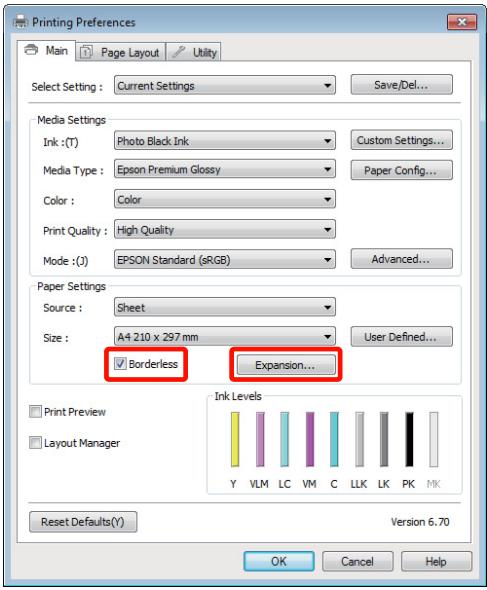This screenshot has width=487, height=590.
Task: Select the Main tab
Action: click(46, 50)
